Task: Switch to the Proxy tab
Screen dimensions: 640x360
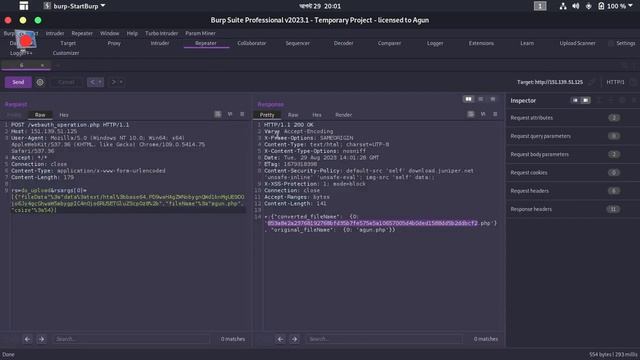Action: pyautogui.click(x=114, y=43)
